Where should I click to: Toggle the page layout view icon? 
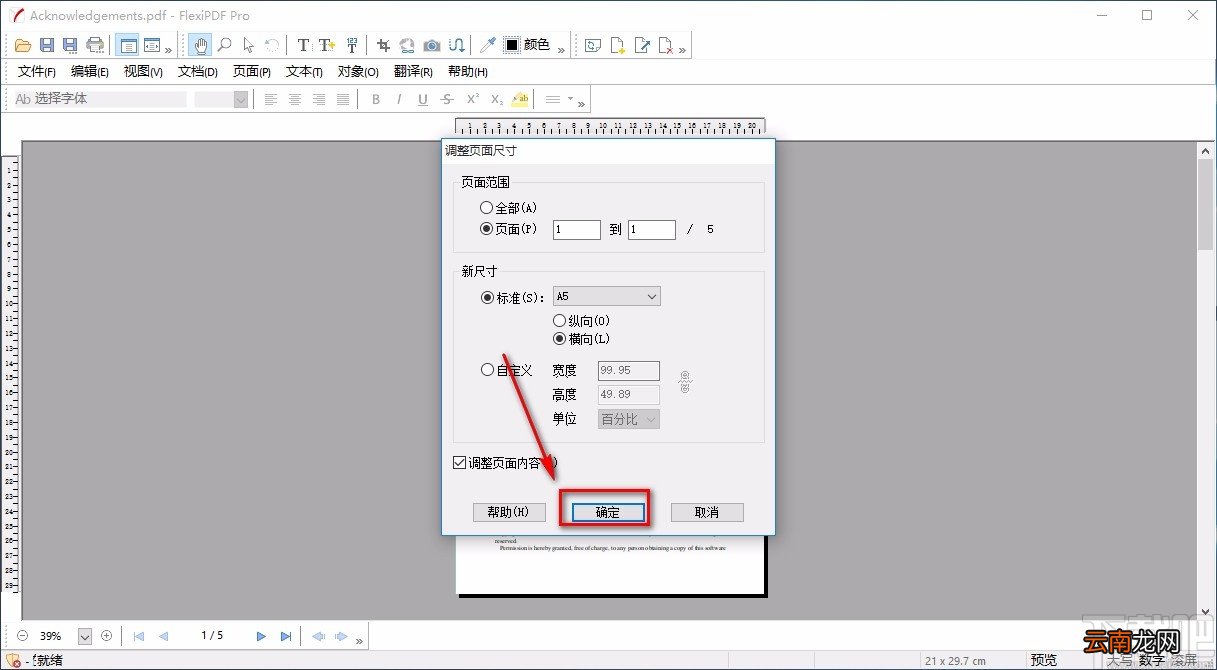pos(127,45)
